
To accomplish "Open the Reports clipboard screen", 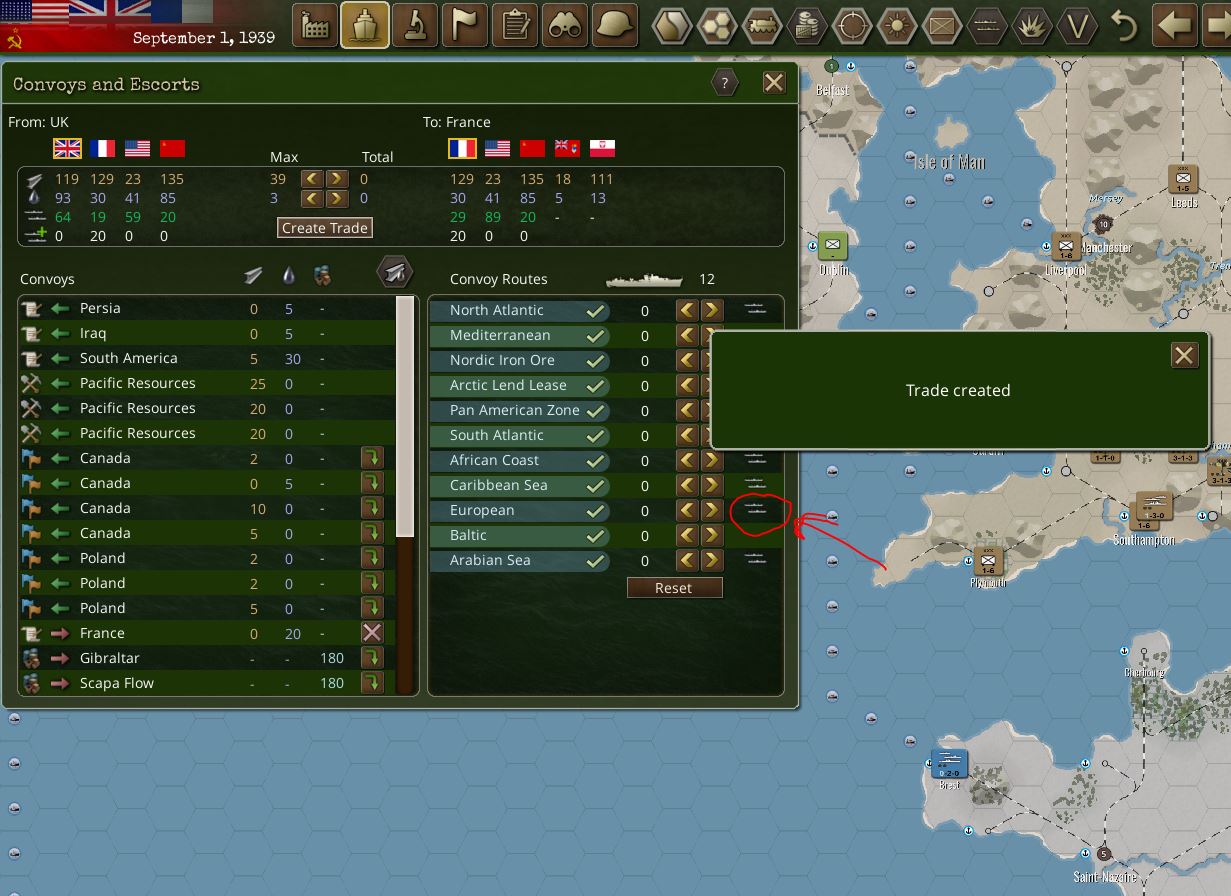I will [x=515, y=25].
